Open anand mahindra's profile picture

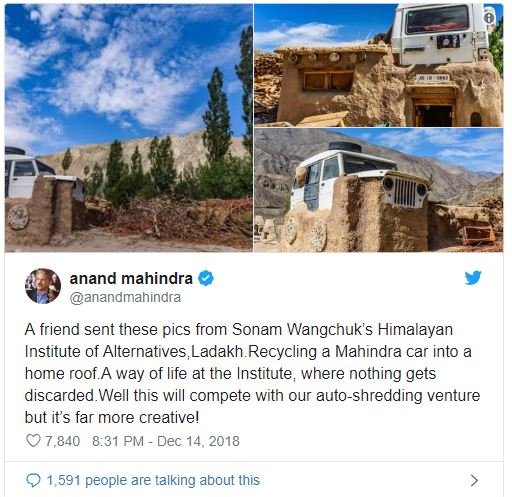(x=43, y=286)
